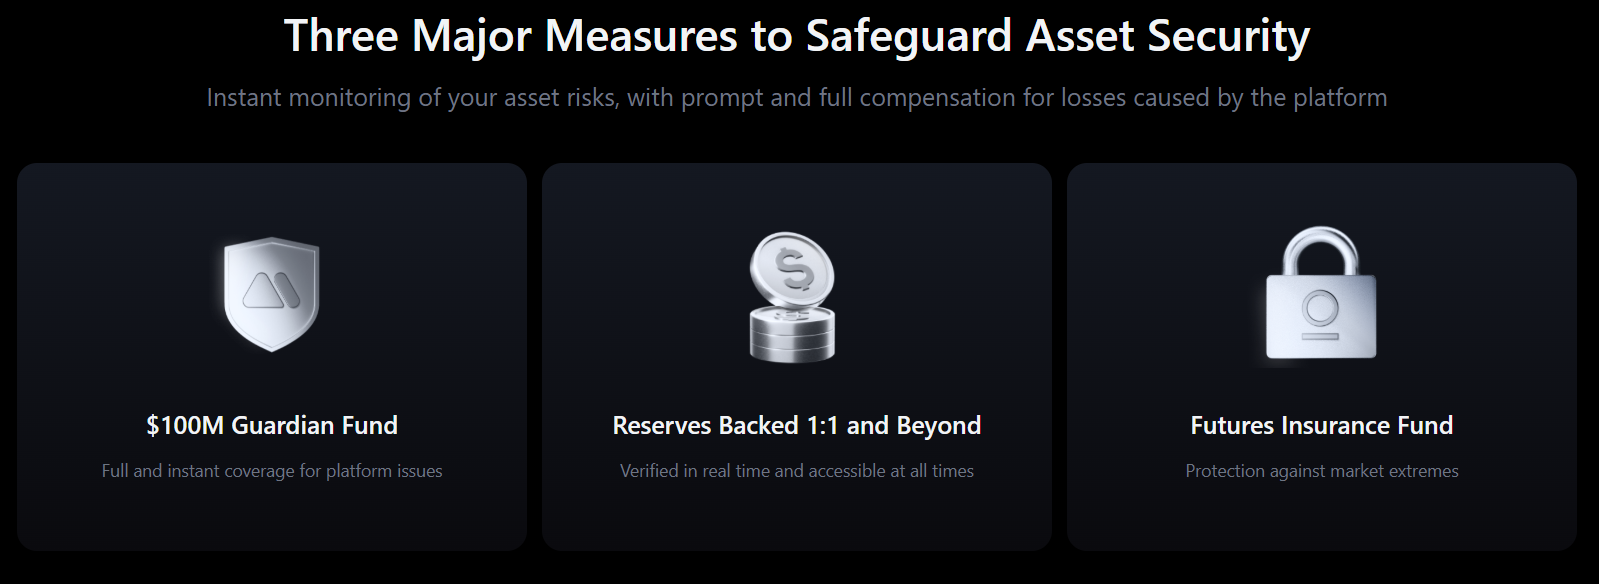The height and width of the screenshot is (584, 1599).
Task: Open the $100M Guardian Fund title
Action: pyautogui.click(x=272, y=425)
